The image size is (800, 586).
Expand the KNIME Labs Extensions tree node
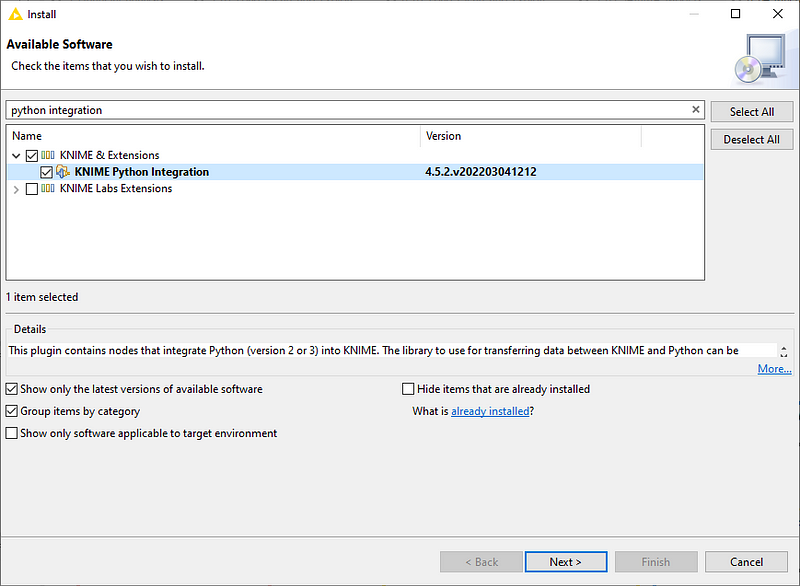pos(16,189)
